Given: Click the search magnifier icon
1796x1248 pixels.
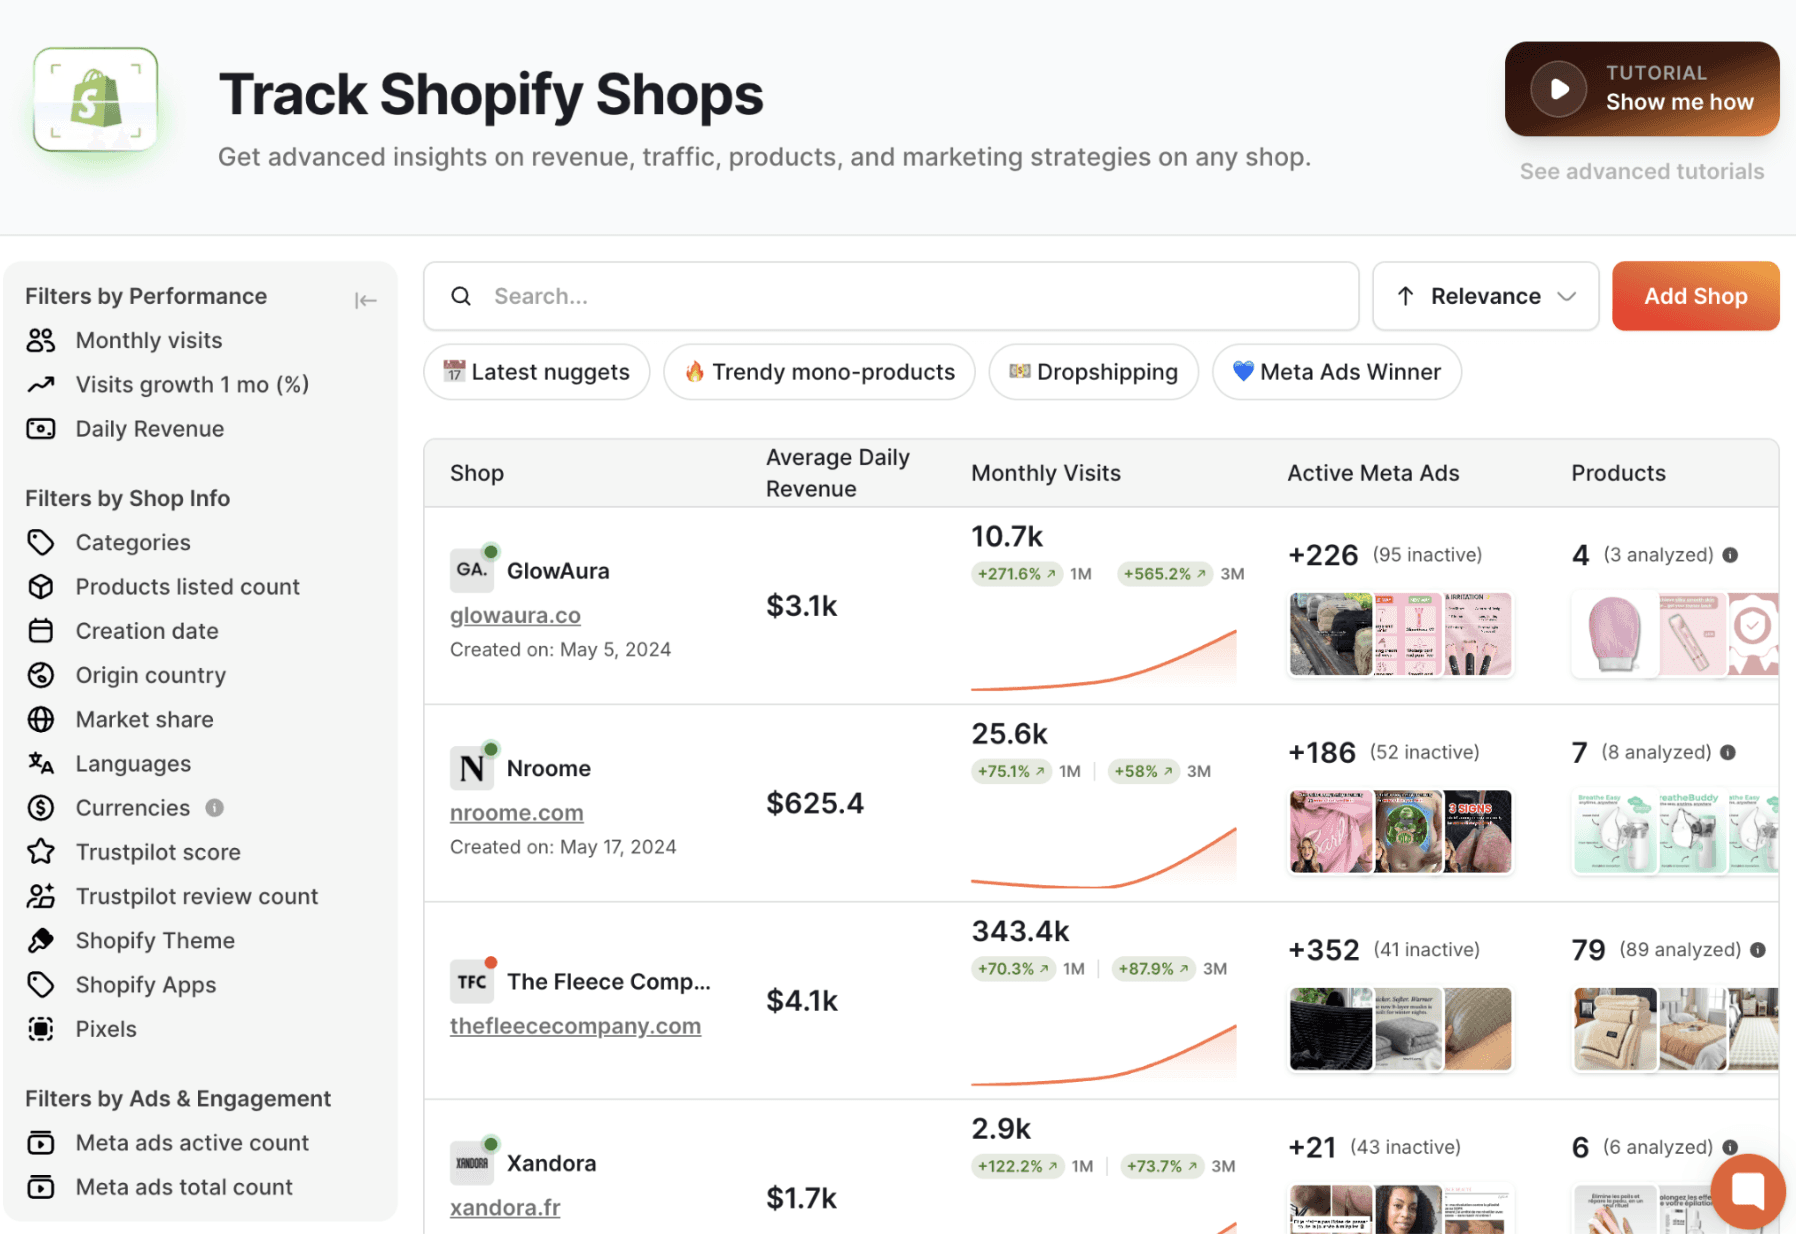Looking at the screenshot, I should click(x=461, y=296).
